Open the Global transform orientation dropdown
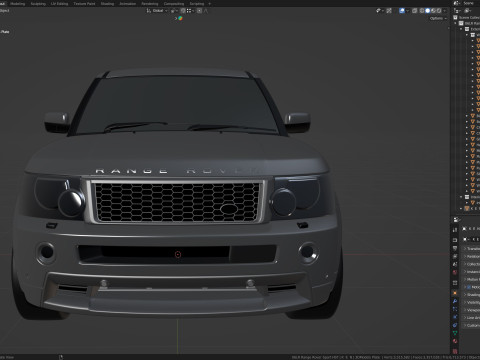Viewport: 480px width, 360px height. coord(157,11)
